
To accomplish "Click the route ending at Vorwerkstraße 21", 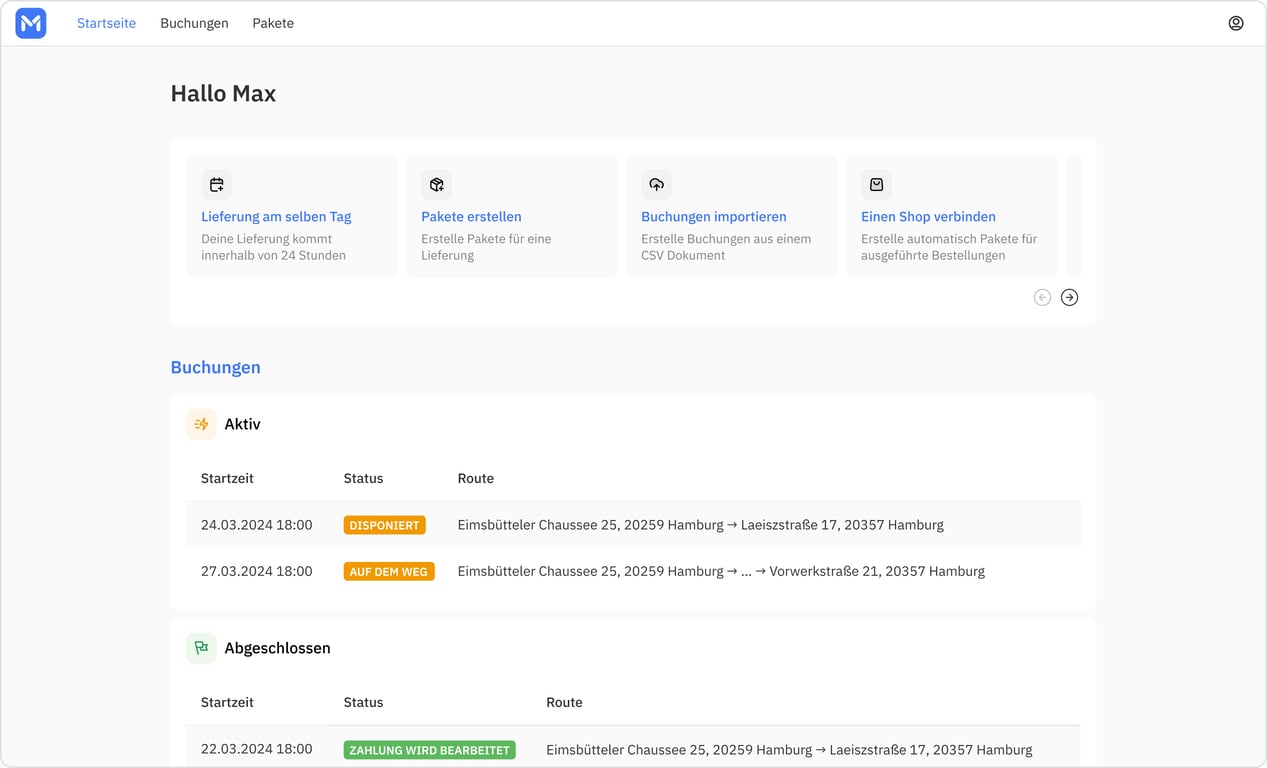I will [721, 572].
